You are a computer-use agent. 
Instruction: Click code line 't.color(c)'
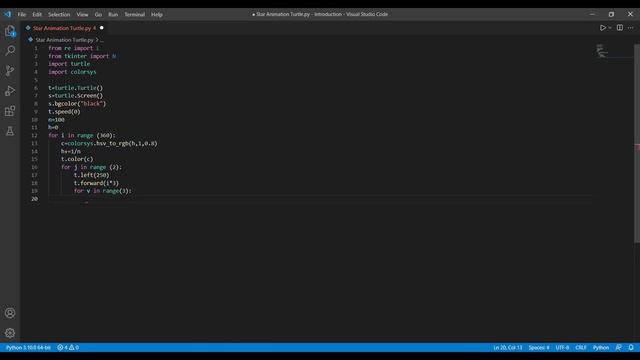pyautogui.click(x=77, y=159)
